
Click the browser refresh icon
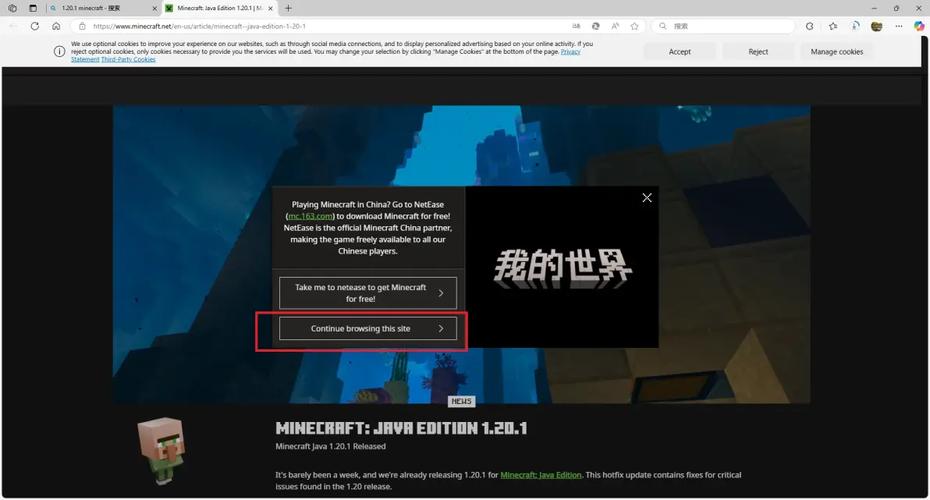click(x=35, y=26)
